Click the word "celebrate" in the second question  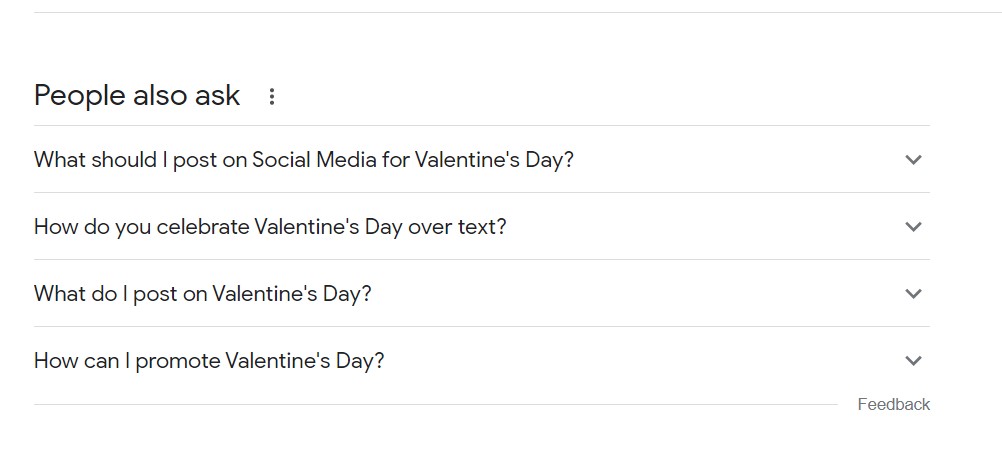[x=203, y=227]
